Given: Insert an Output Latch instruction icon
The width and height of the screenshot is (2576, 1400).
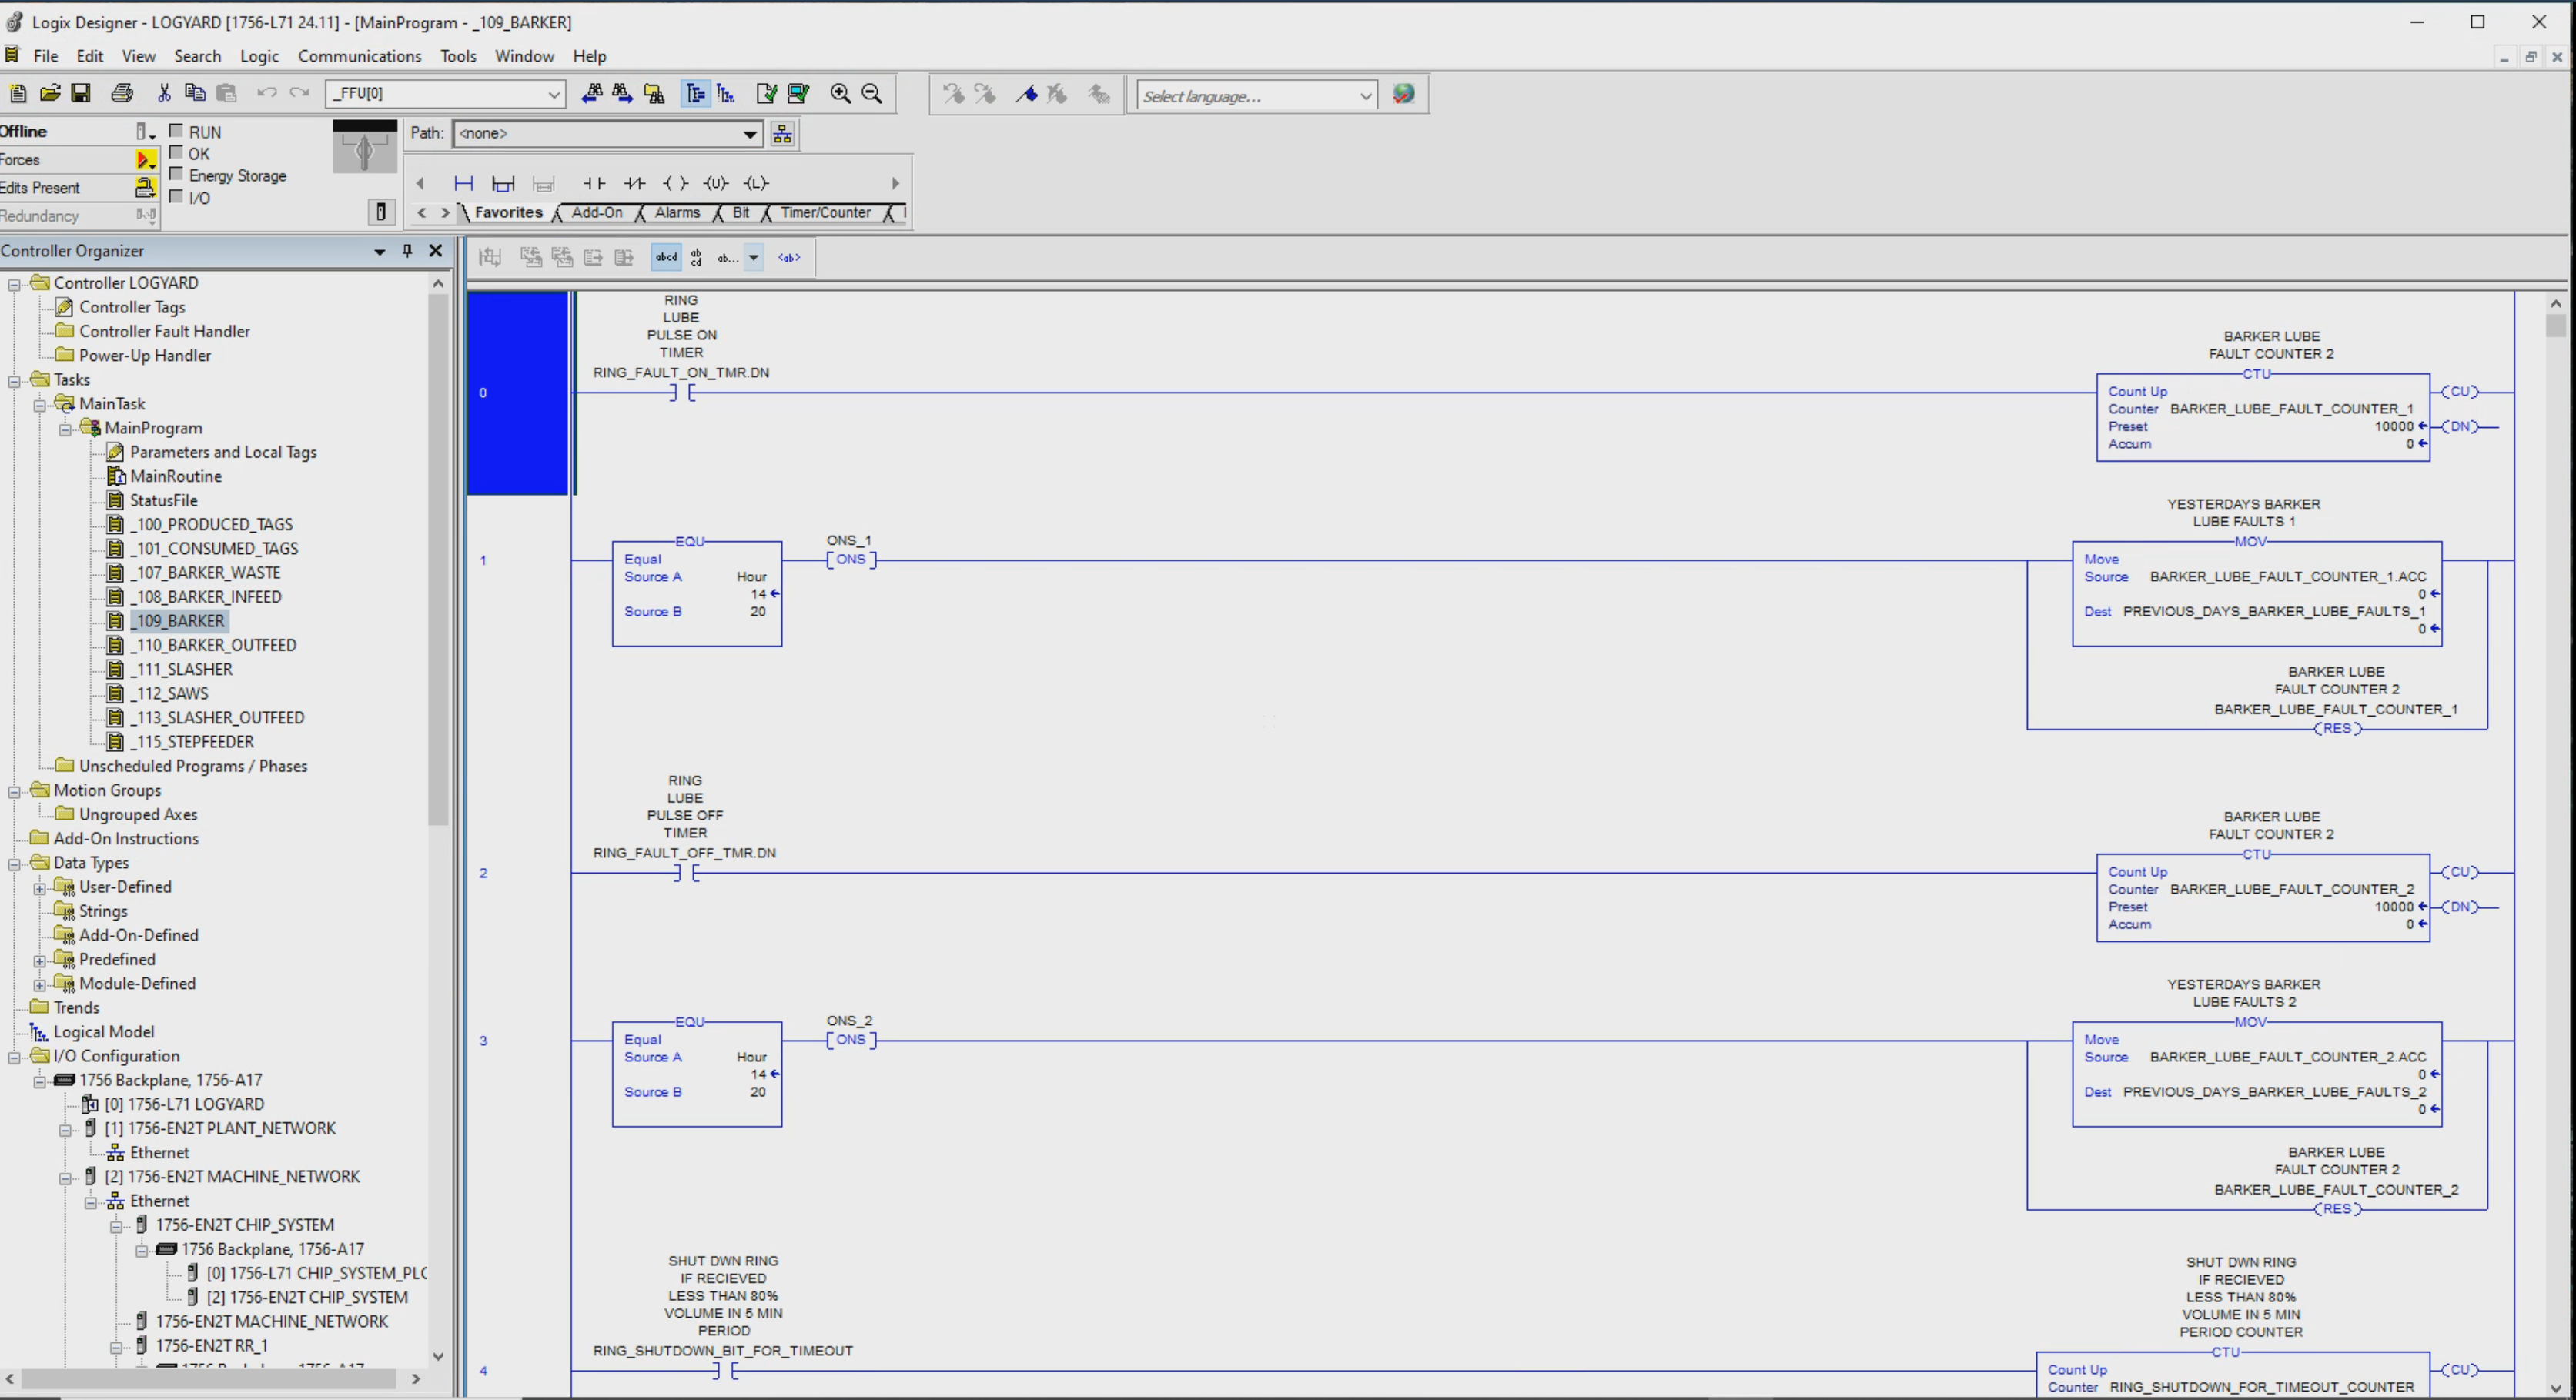Looking at the screenshot, I should pos(756,183).
